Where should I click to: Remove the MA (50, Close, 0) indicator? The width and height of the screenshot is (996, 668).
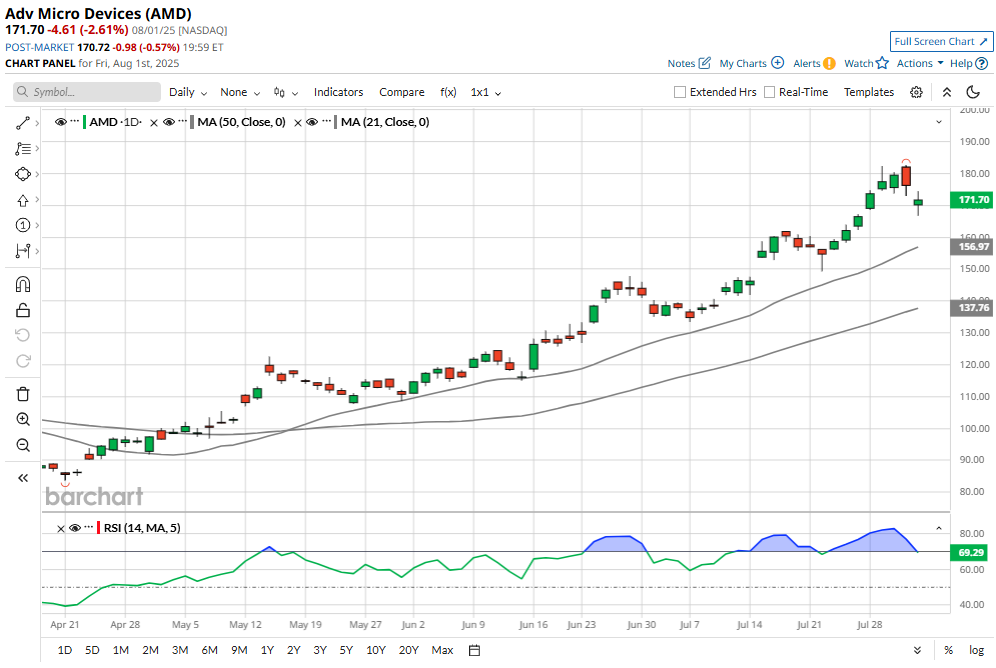(x=154, y=123)
